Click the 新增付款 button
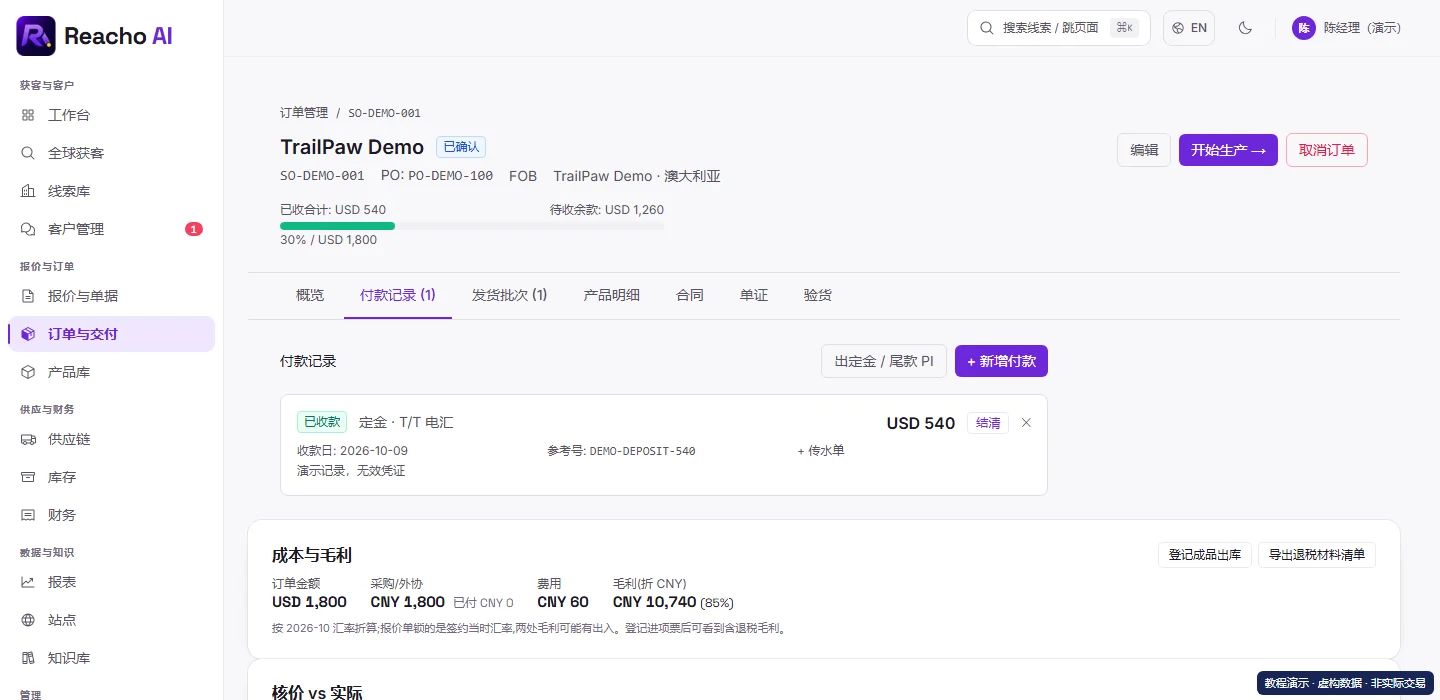This screenshot has width=1440, height=700. click(x=1001, y=361)
